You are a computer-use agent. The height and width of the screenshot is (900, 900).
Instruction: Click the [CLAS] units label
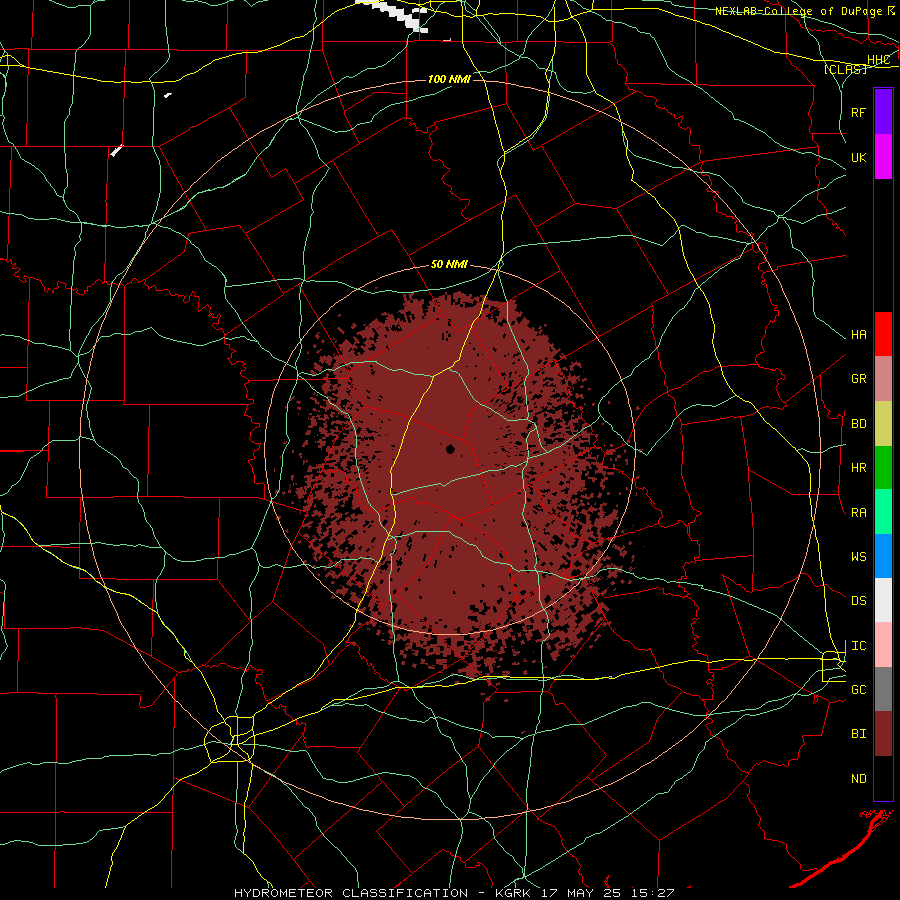[x=845, y=69]
